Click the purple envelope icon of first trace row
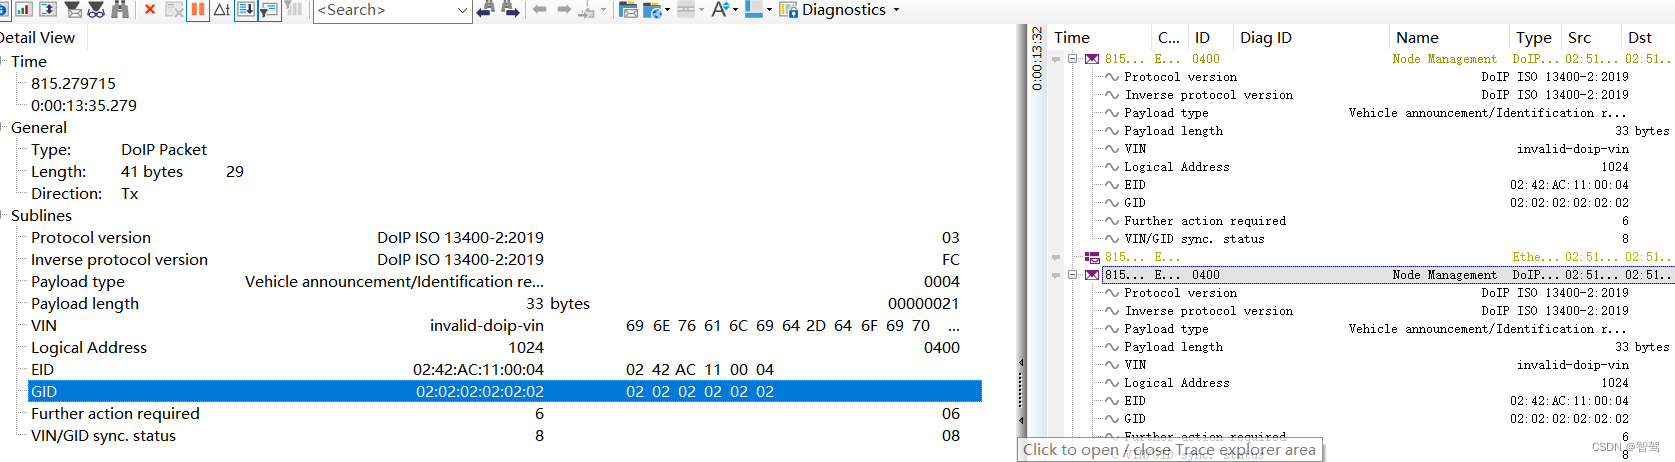Viewport: 1675px width, 462px height. 1092,59
